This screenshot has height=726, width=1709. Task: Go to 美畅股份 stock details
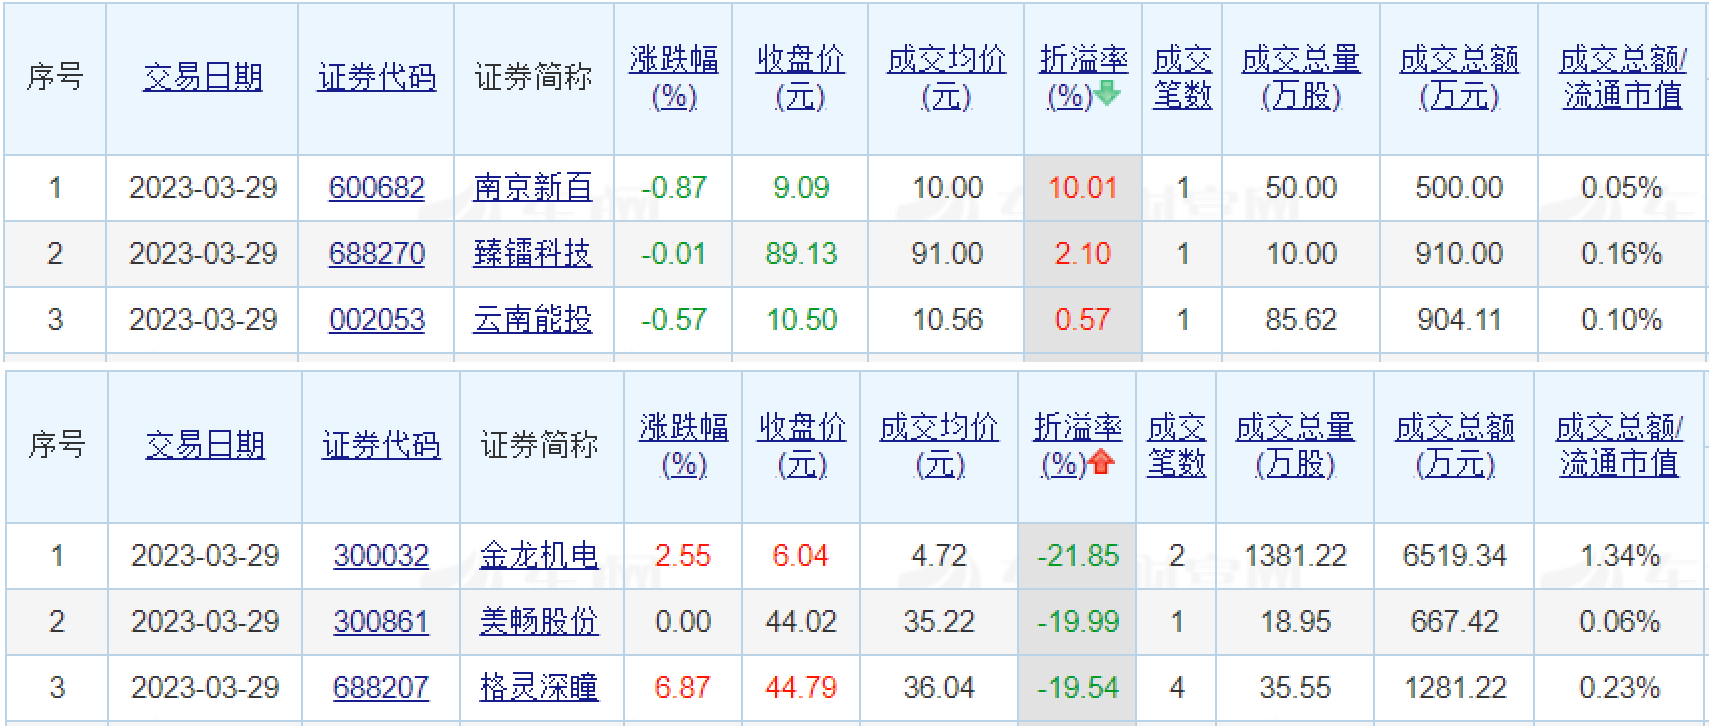tap(538, 622)
